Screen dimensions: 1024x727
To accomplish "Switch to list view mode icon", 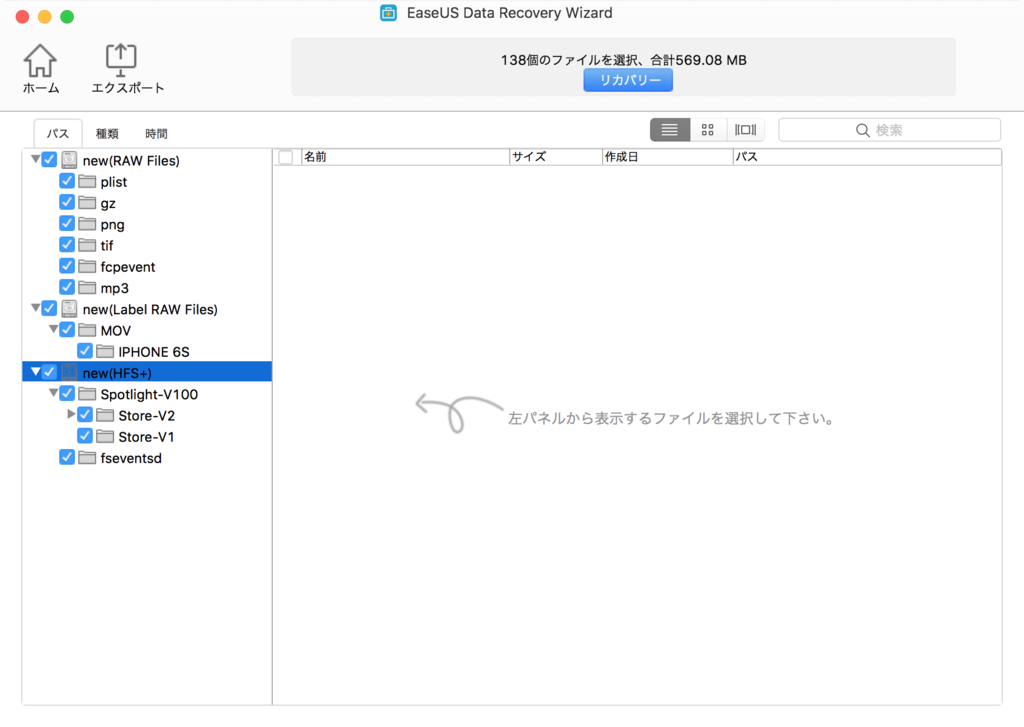I will 669,130.
